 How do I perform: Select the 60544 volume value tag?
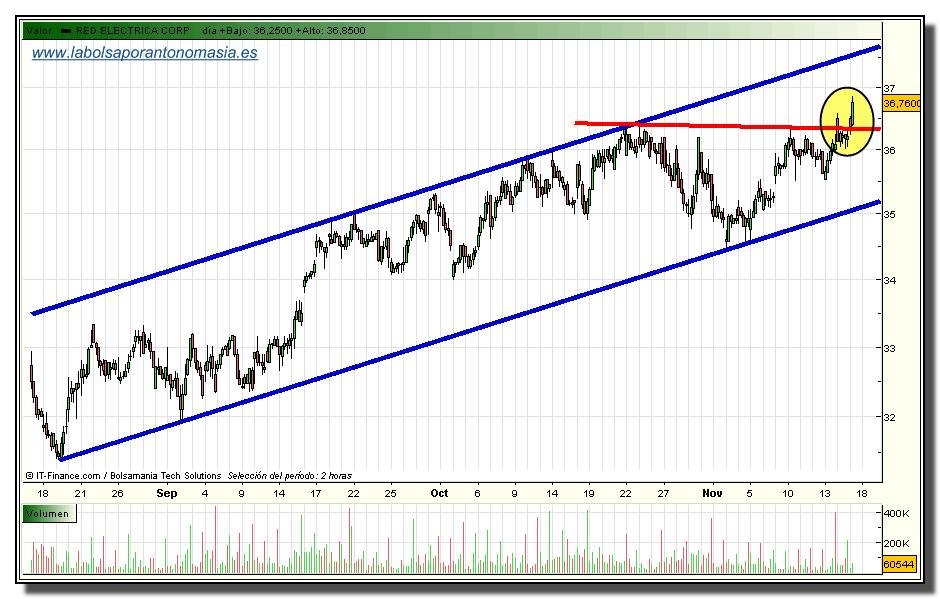tap(899, 564)
